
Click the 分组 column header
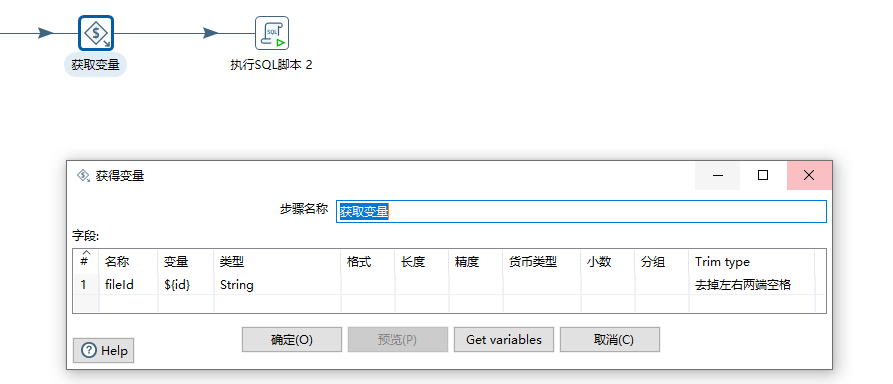point(662,262)
